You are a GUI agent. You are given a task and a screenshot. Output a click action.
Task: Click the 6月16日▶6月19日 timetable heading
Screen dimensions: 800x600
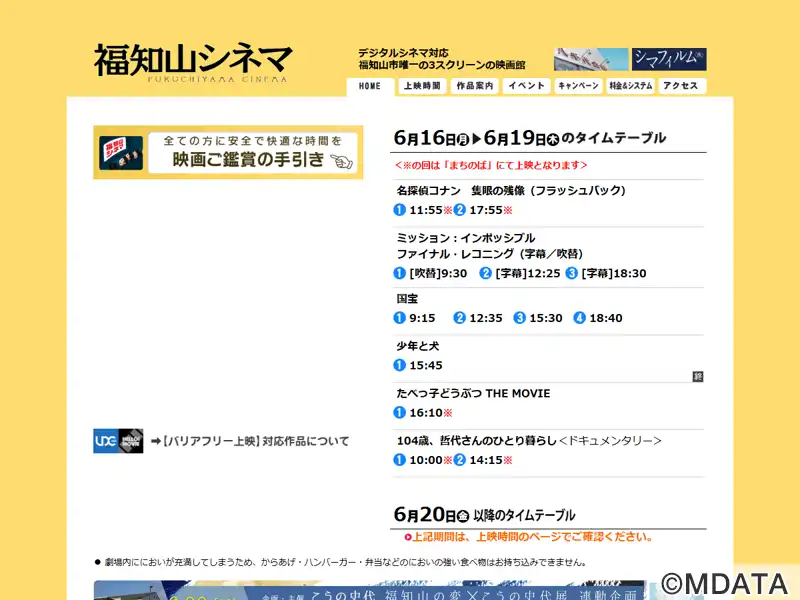click(530, 138)
